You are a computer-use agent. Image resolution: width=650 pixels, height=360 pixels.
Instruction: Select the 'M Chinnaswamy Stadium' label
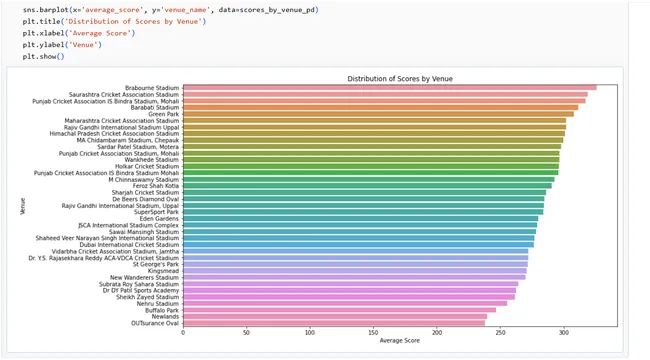pos(144,180)
